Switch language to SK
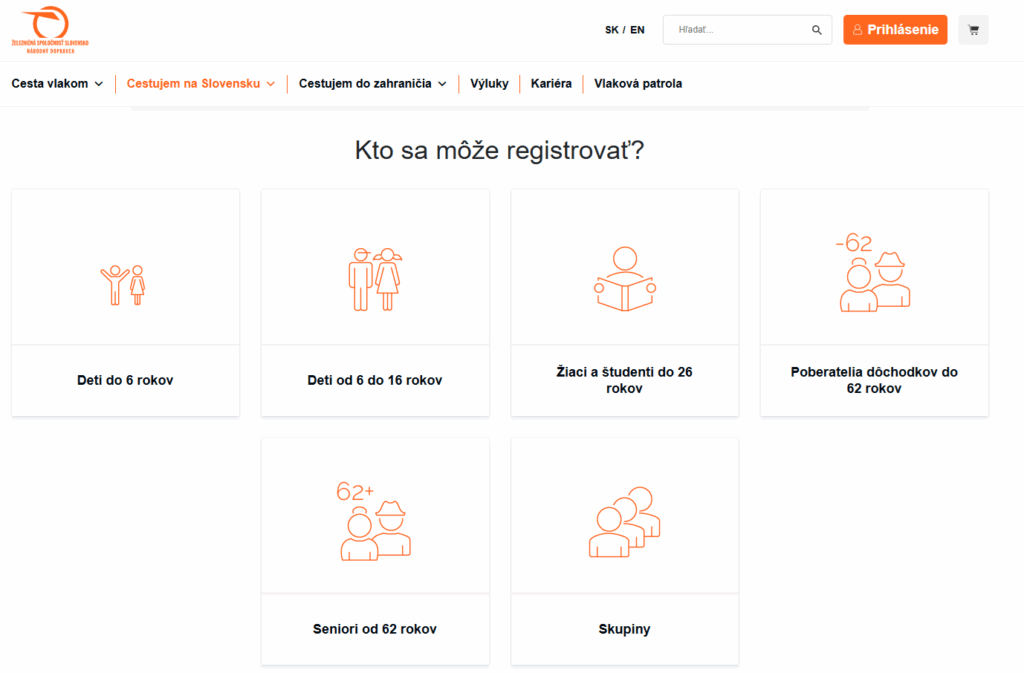The image size is (1024, 673). 612,30
